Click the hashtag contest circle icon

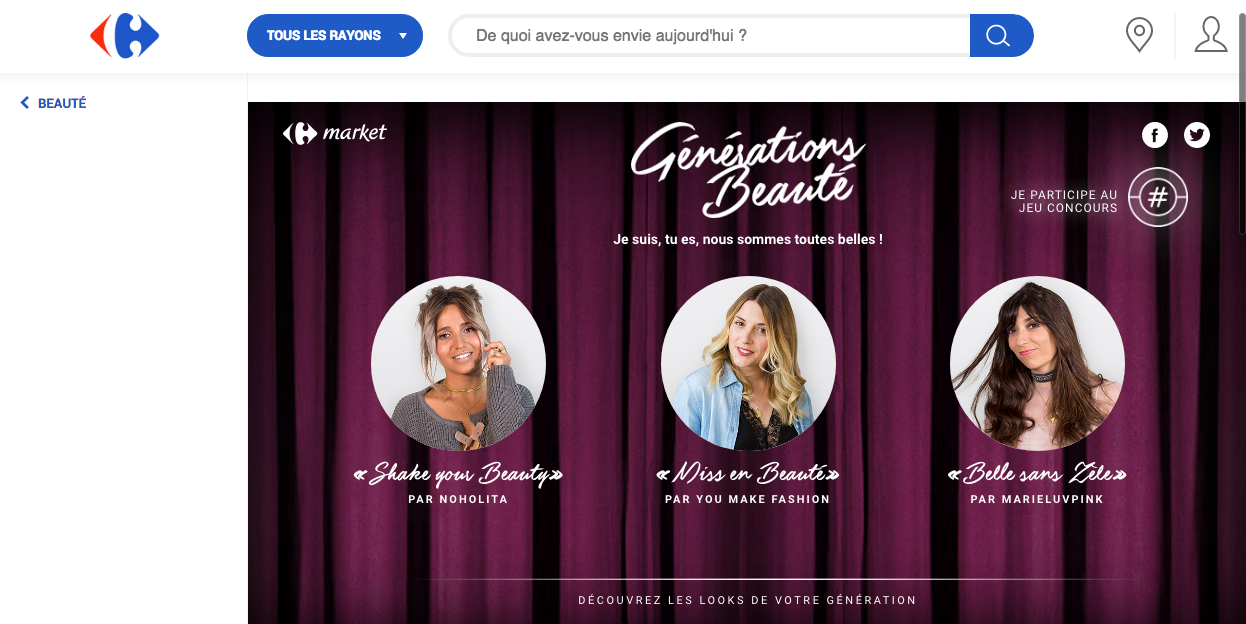(x=1158, y=197)
